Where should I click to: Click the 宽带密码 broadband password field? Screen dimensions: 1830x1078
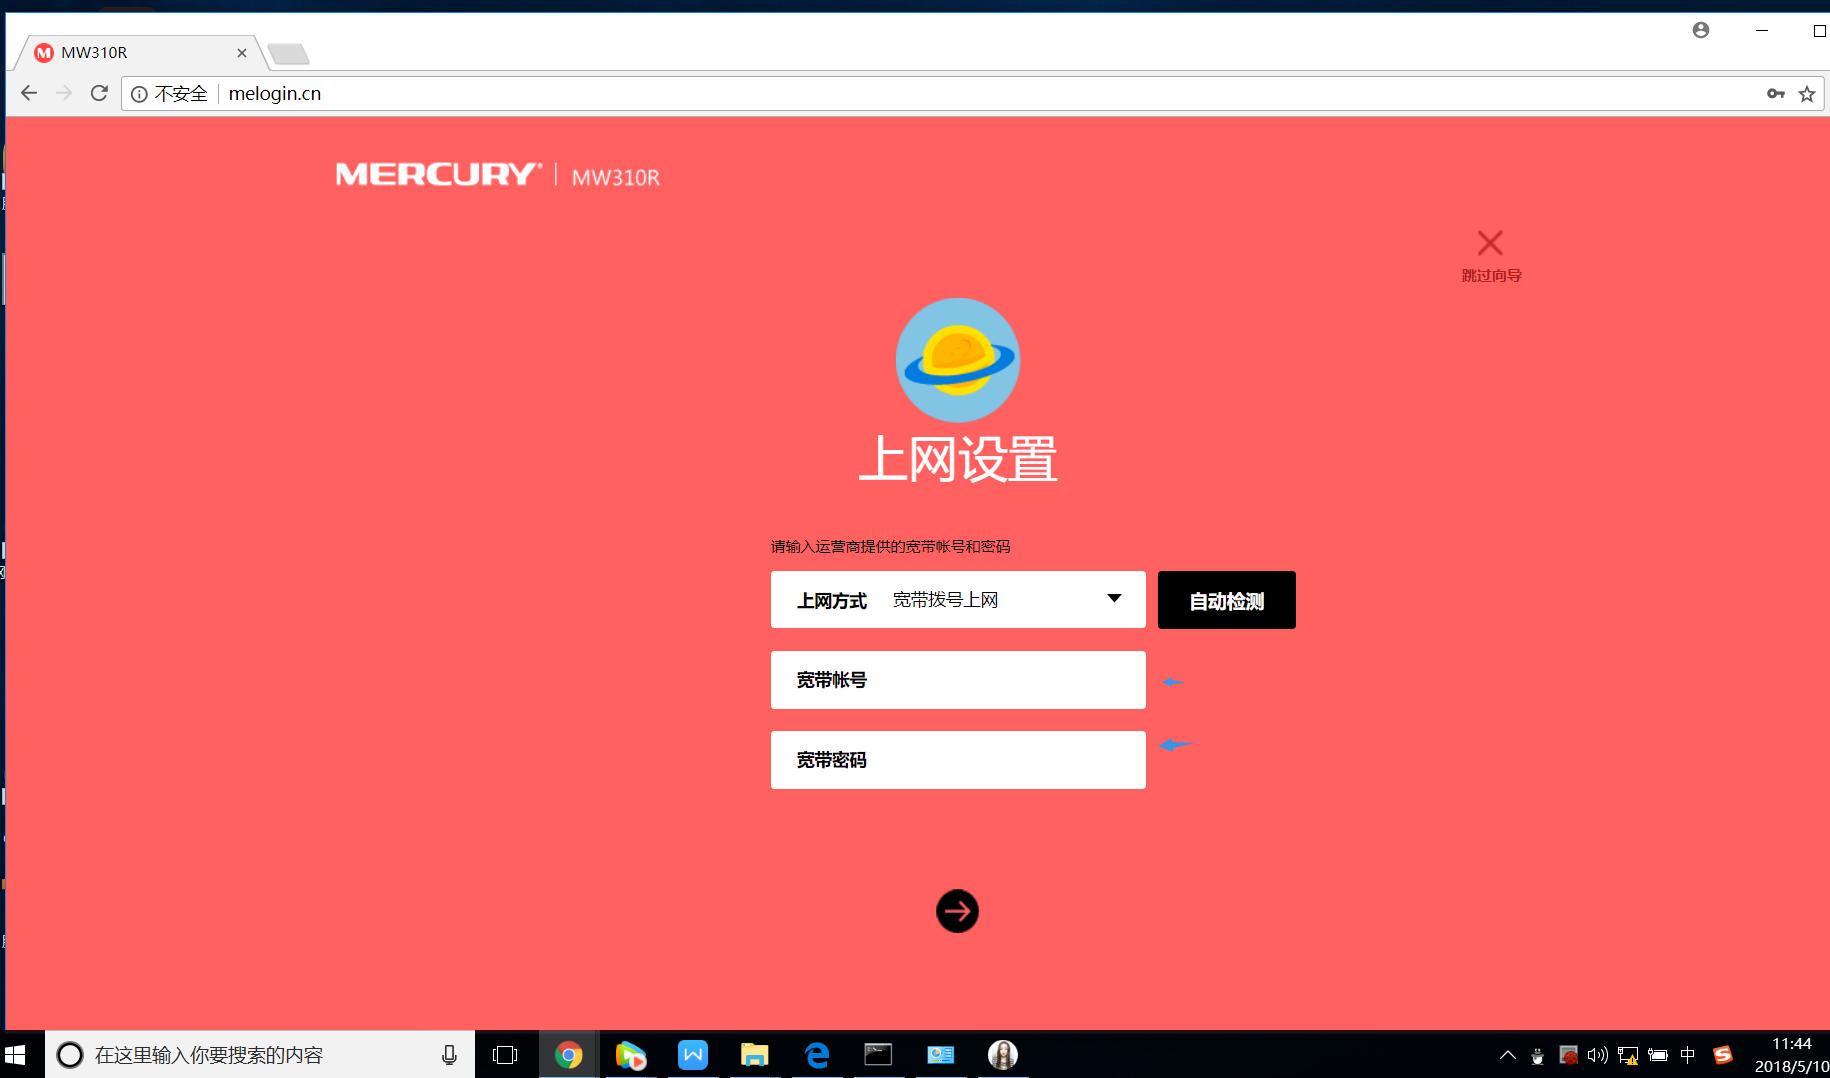(x=957, y=760)
